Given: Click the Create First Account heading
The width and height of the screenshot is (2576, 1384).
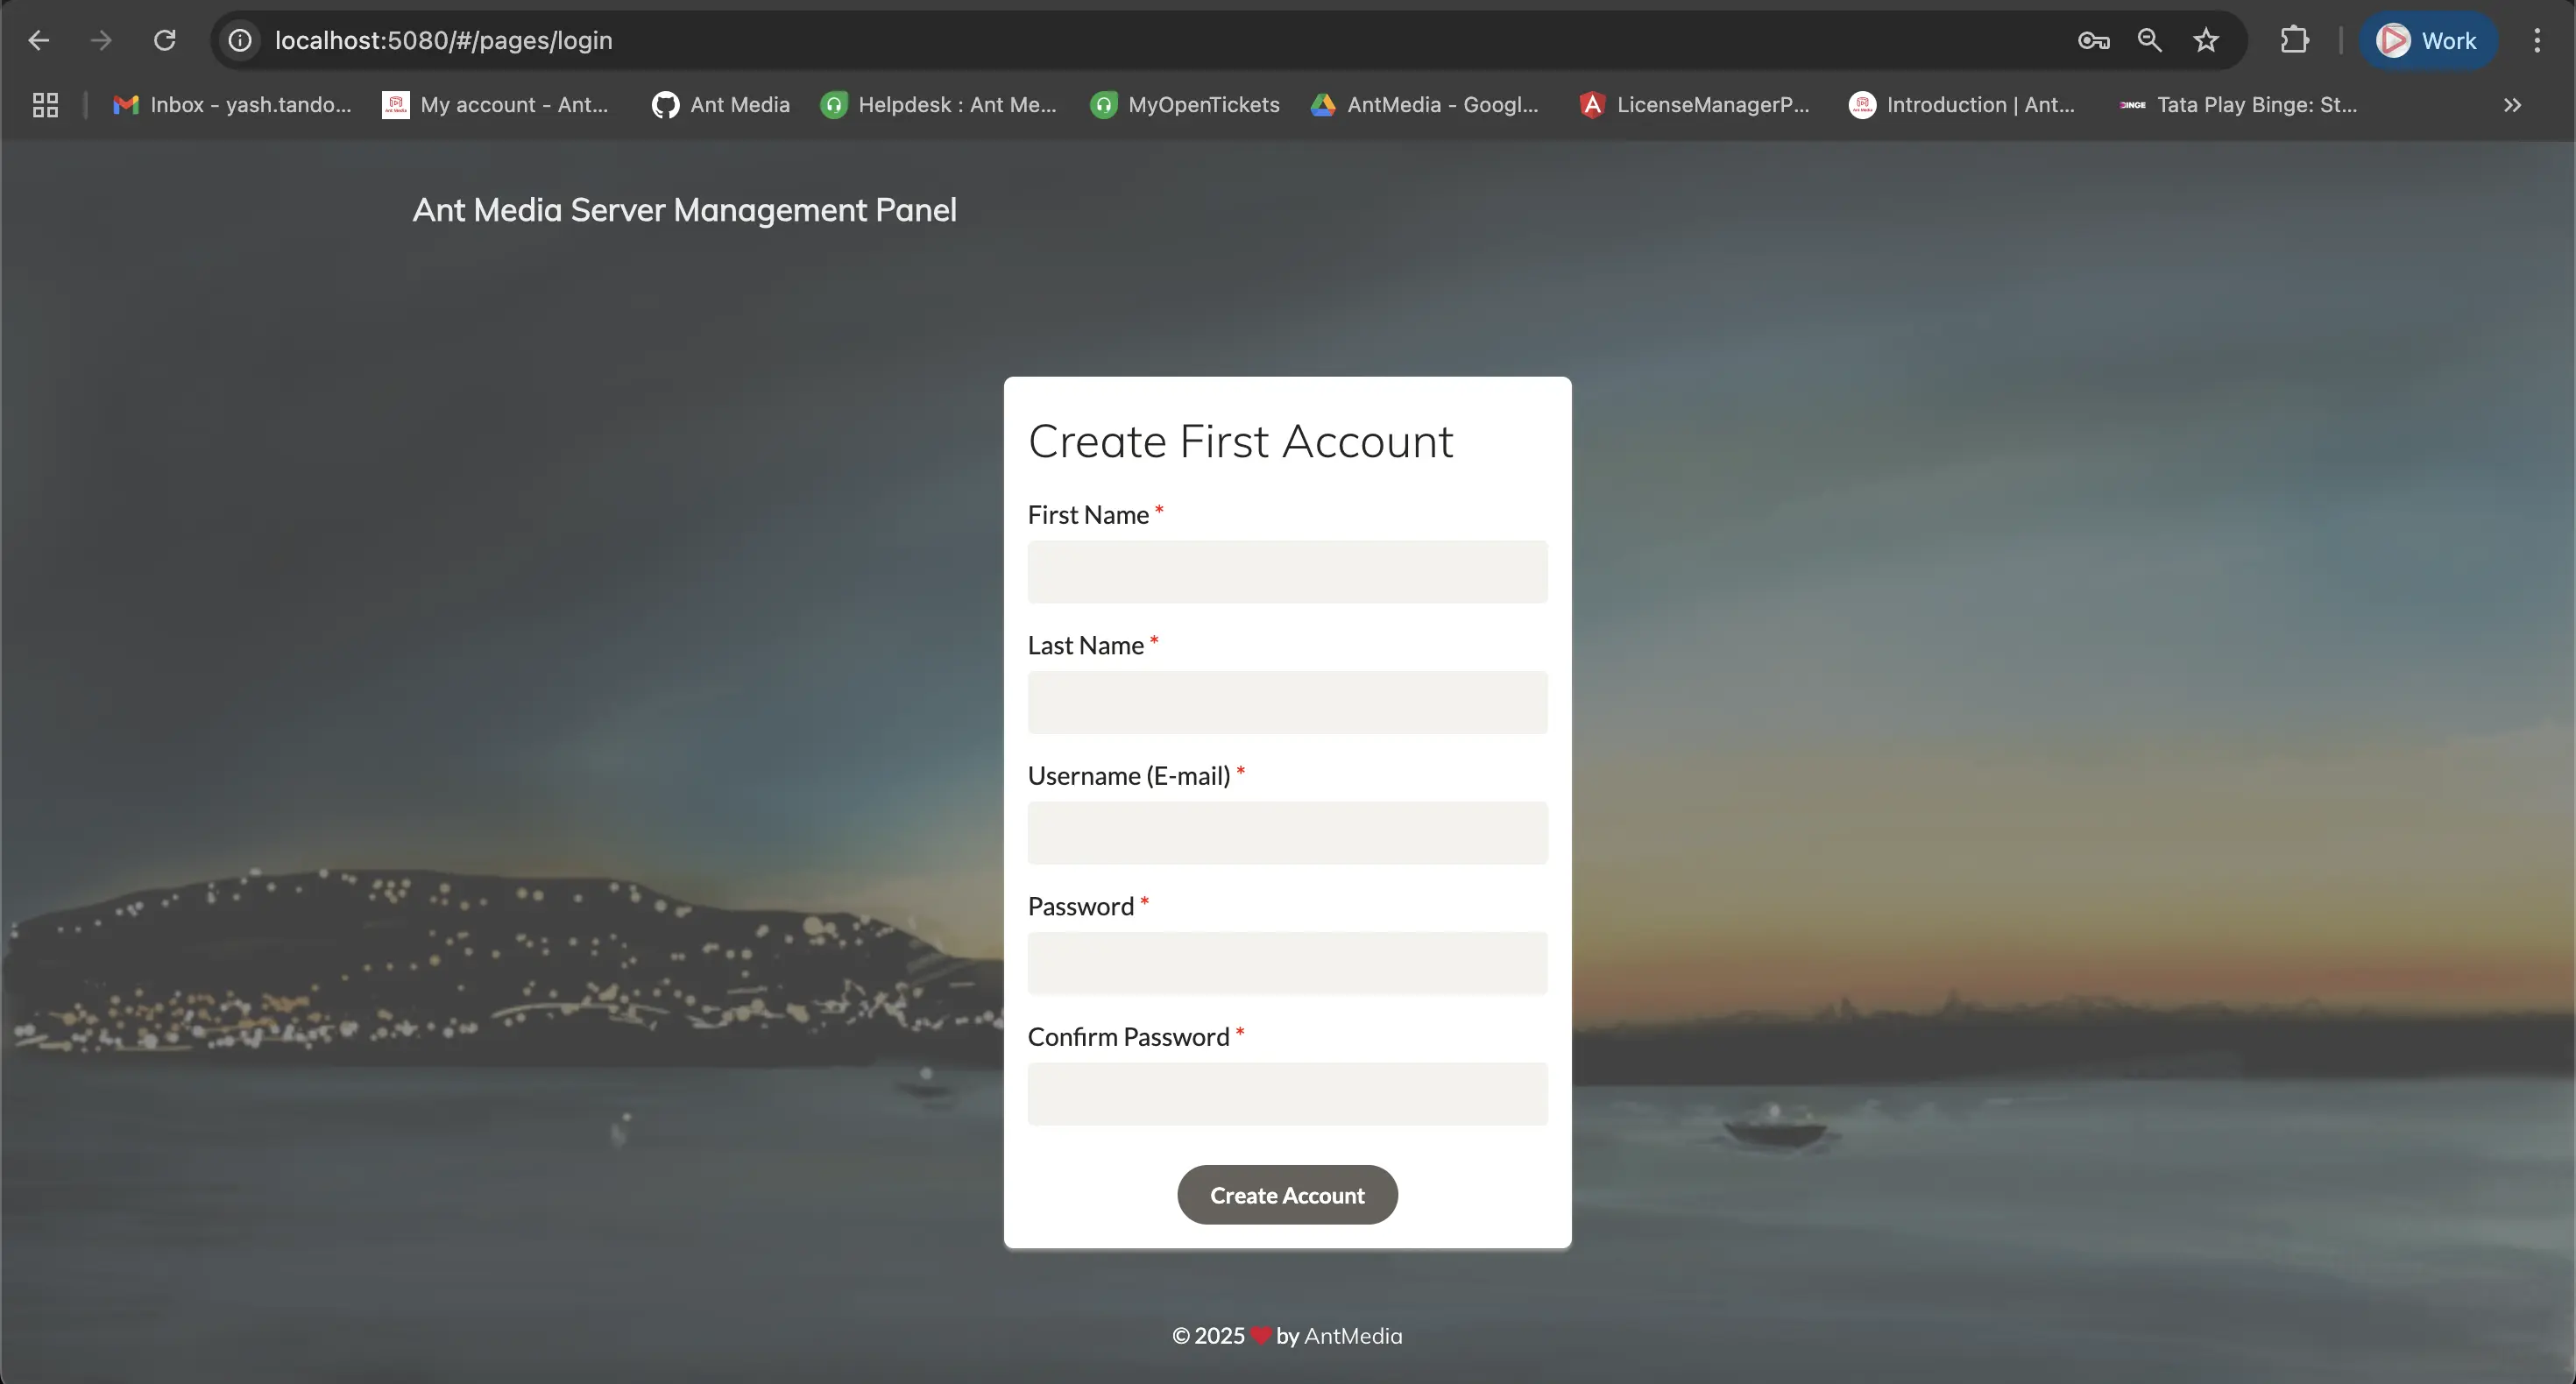Looking at the screenshot, I should click(1240, 441).
